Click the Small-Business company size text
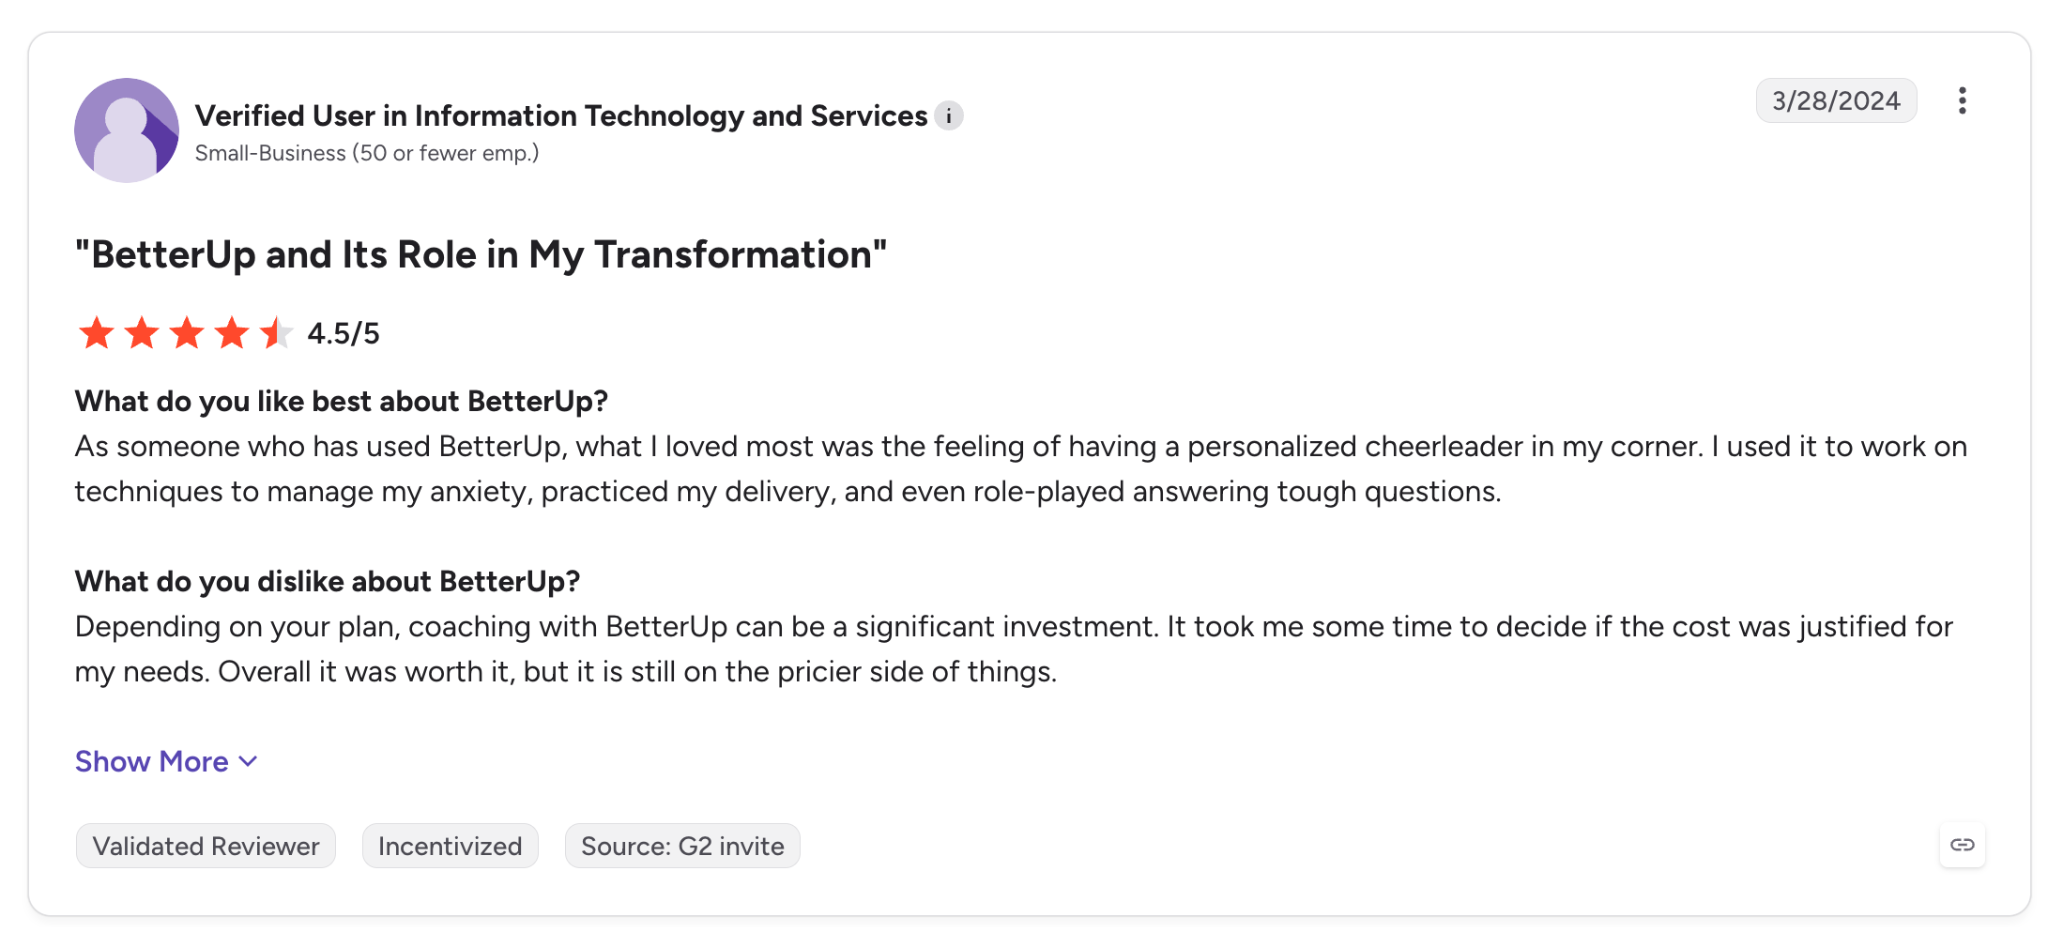This screenshot has height=927, width=2048. pos(367,153)
